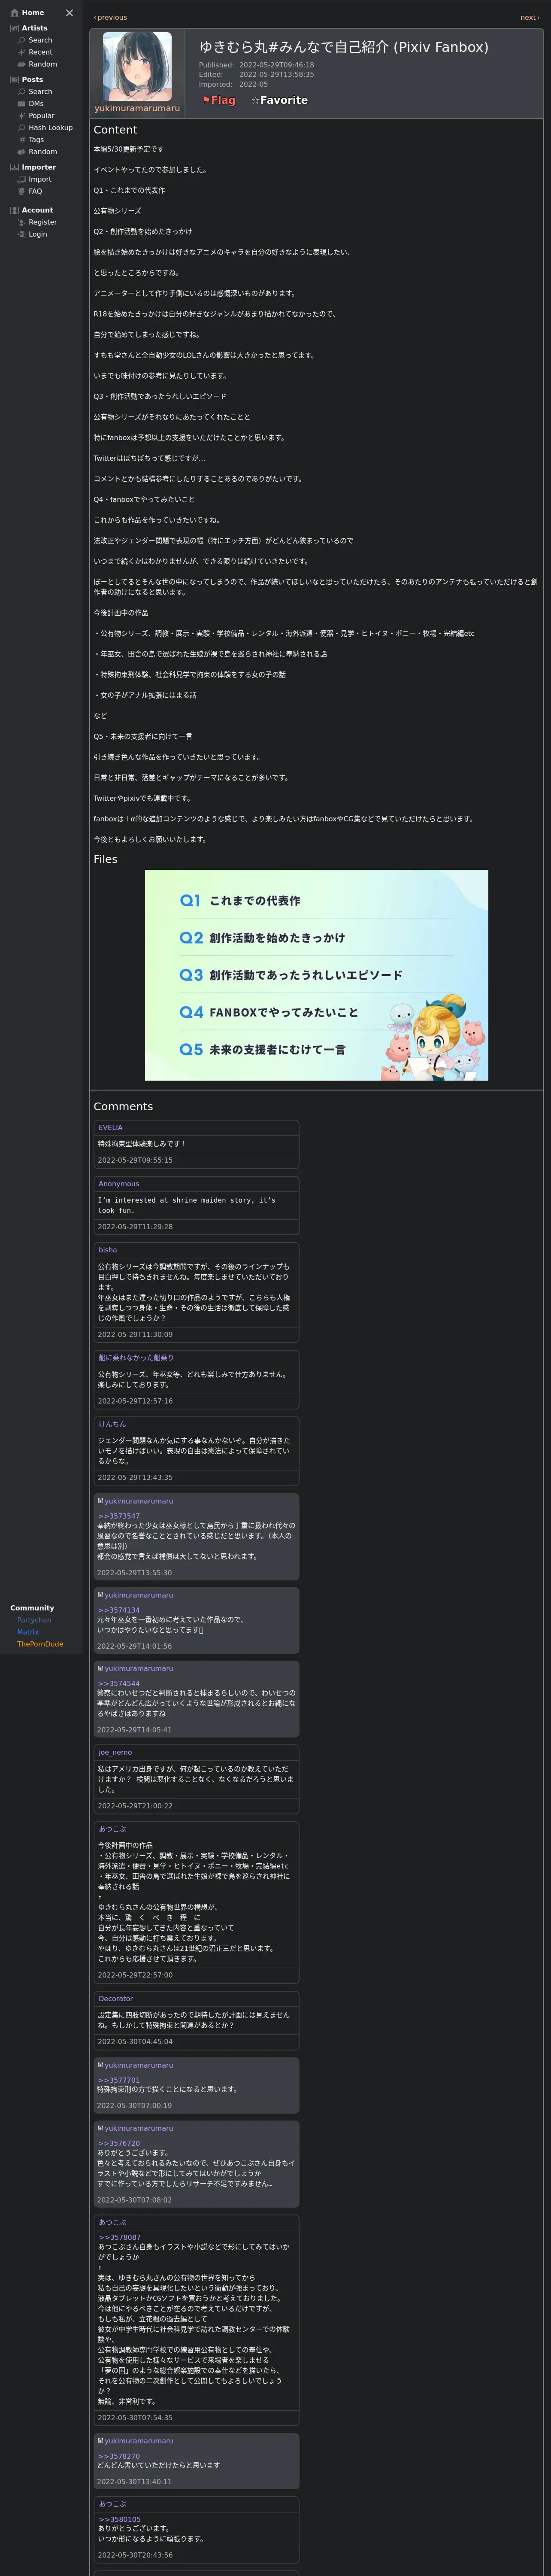This screenshot has height=2576, width=551.
Task: Open Search under the Posts section
Action: point(40,92)
